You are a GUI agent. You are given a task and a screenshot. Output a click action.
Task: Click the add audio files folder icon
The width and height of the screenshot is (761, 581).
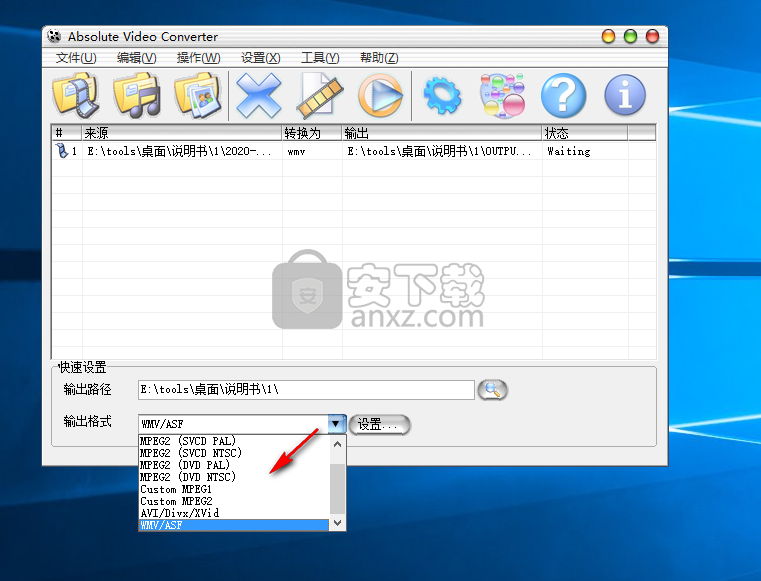137,95
